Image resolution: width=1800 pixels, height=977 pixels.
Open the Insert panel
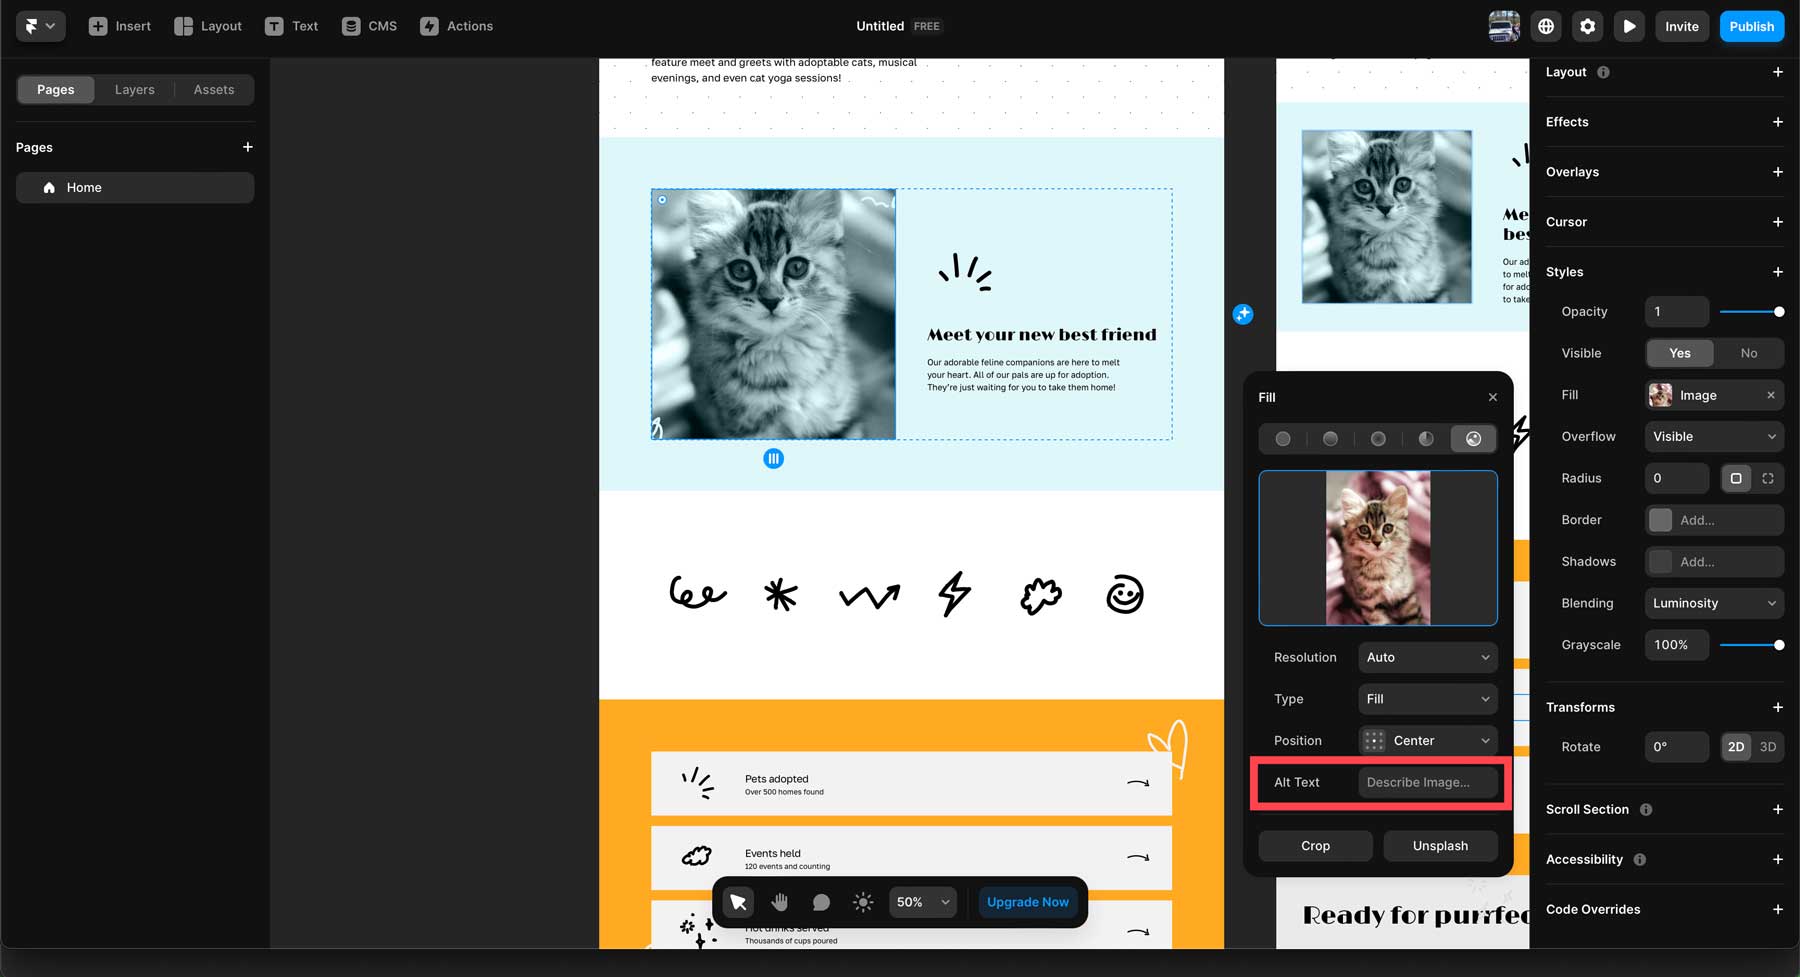120,26
